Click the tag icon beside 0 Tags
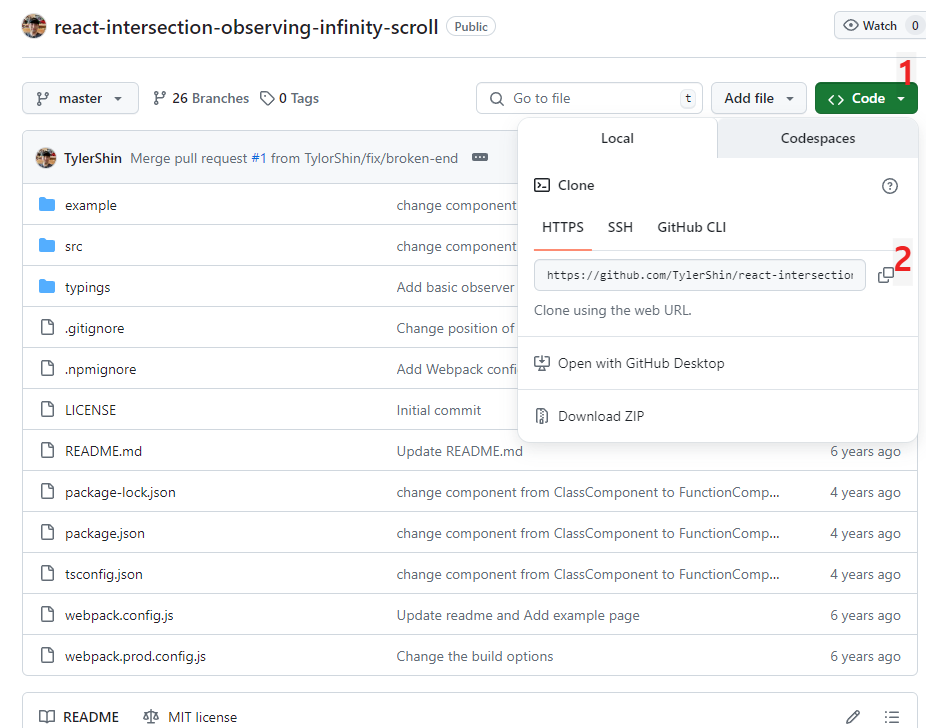This screenshot has width=926, height=728. 268,98
